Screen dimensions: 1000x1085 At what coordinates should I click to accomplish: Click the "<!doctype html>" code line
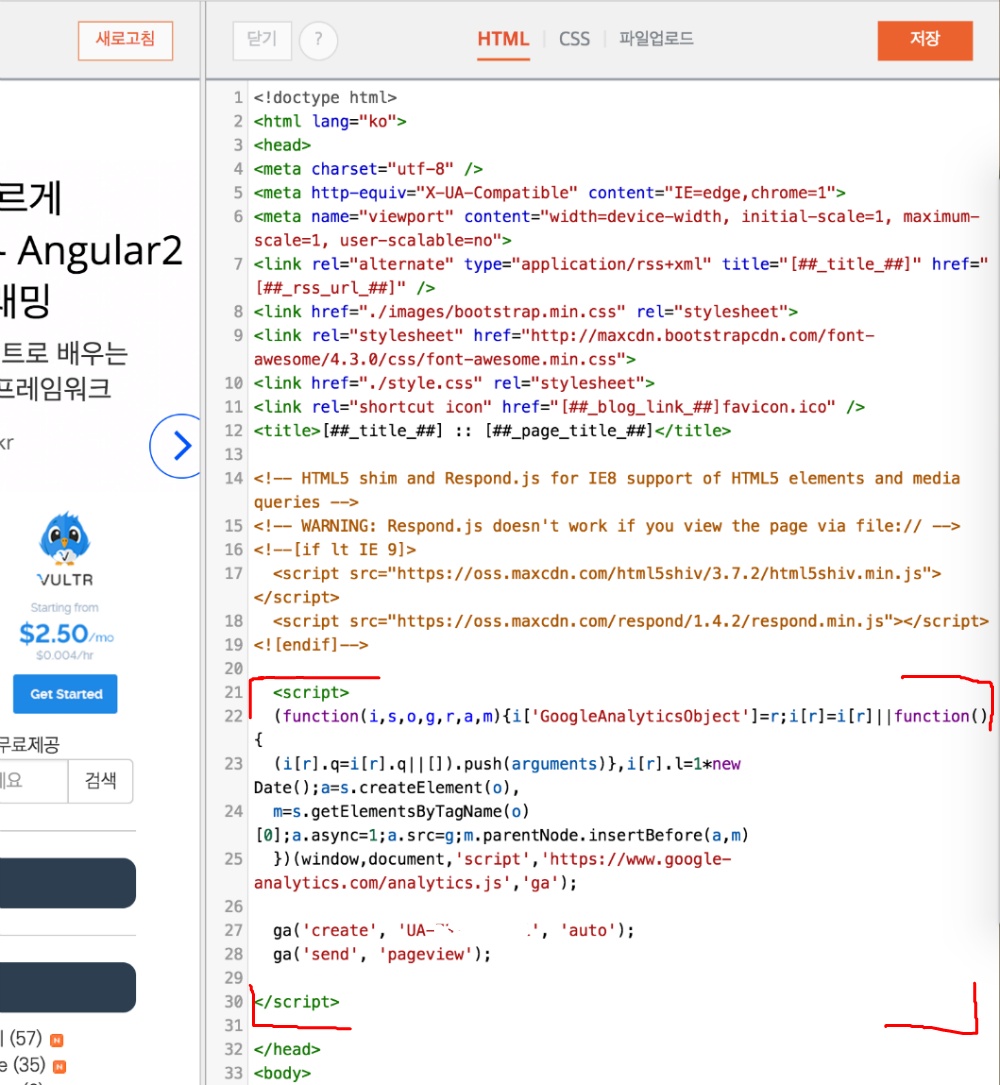point(325,98)
